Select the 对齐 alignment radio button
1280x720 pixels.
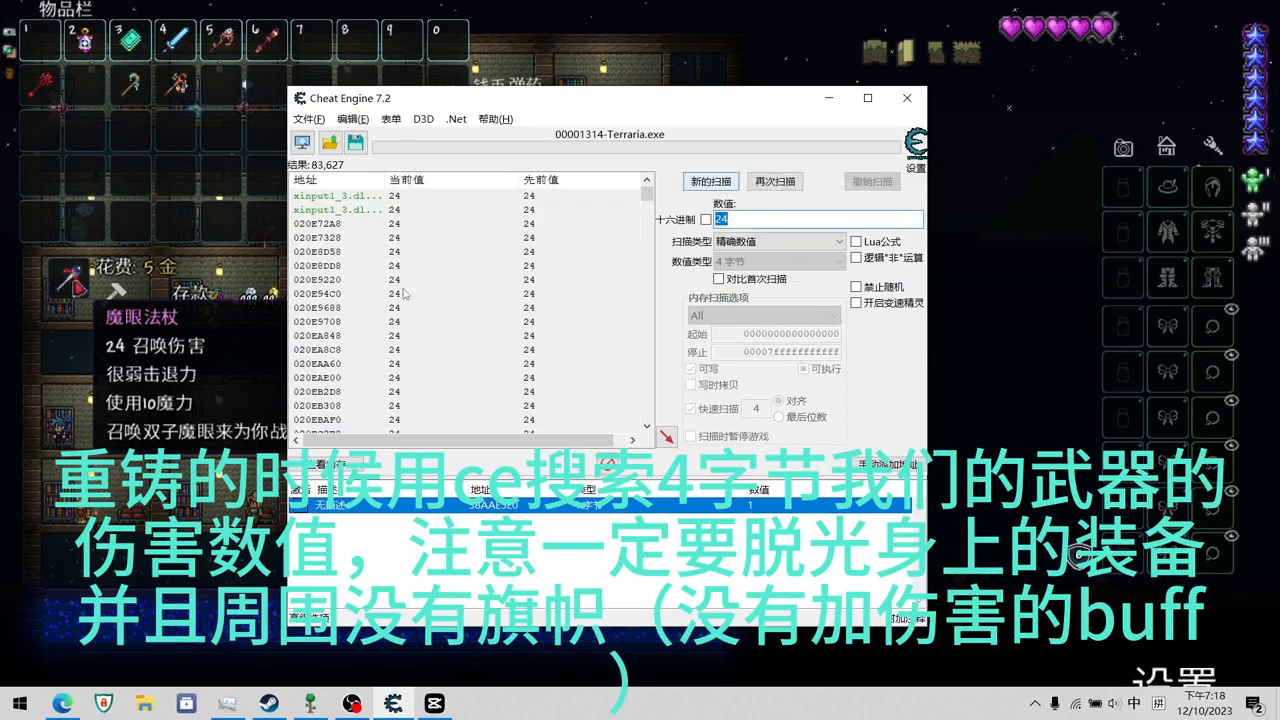pos(779,401)
